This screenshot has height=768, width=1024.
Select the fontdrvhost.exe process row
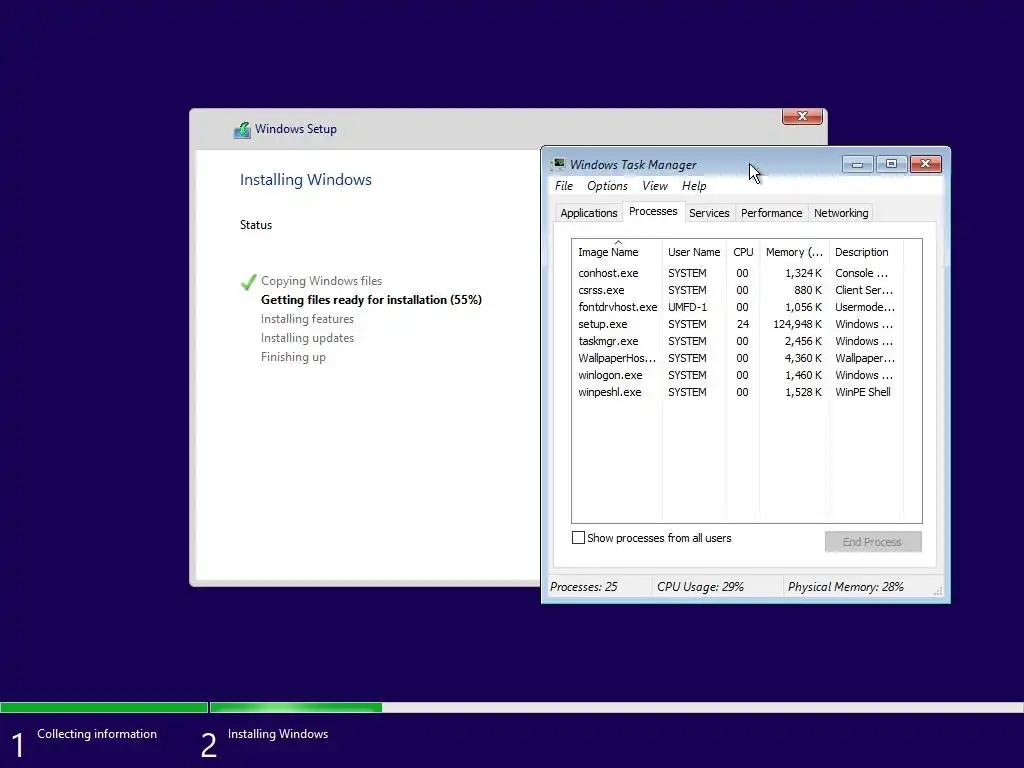pyautogui.click(x=738, y=307)
